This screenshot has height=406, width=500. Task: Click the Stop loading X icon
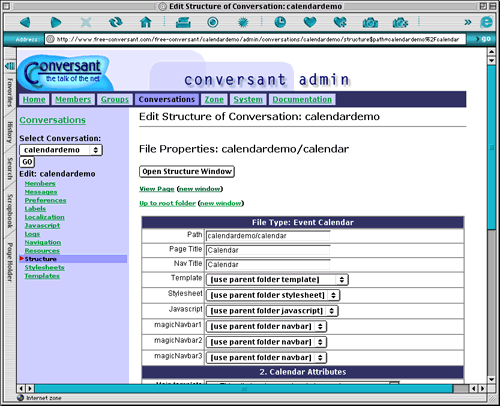pyautogui.click(x=86, y=22)
